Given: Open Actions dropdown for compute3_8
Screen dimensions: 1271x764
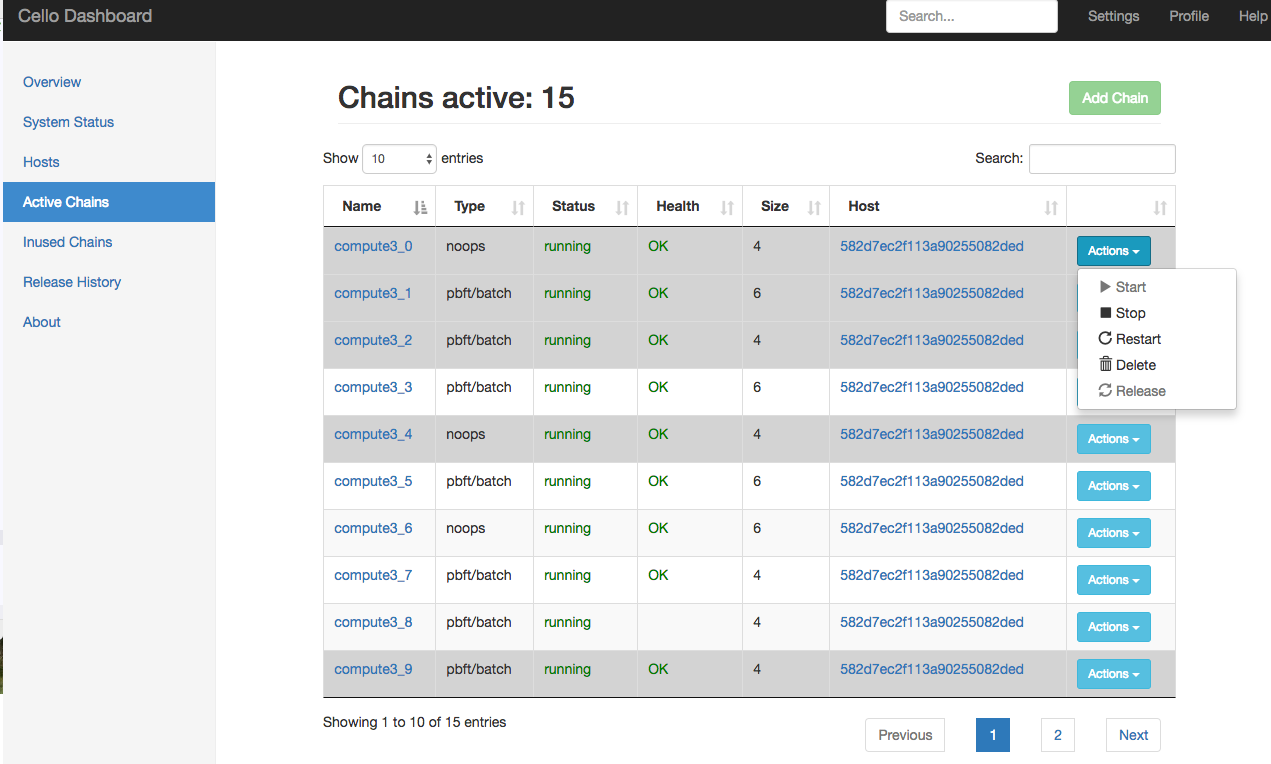Looking at the screenshot, I should (1114, 627).
